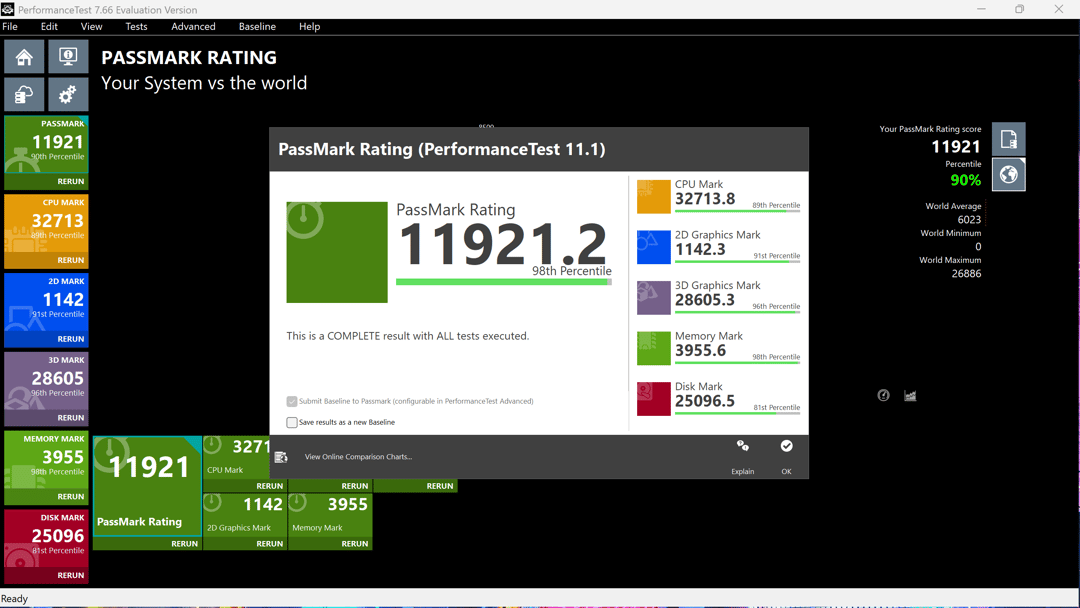Click the blue 2D Graphics Mark icon
The image size is (1080, 608).
tap(654, 247)
